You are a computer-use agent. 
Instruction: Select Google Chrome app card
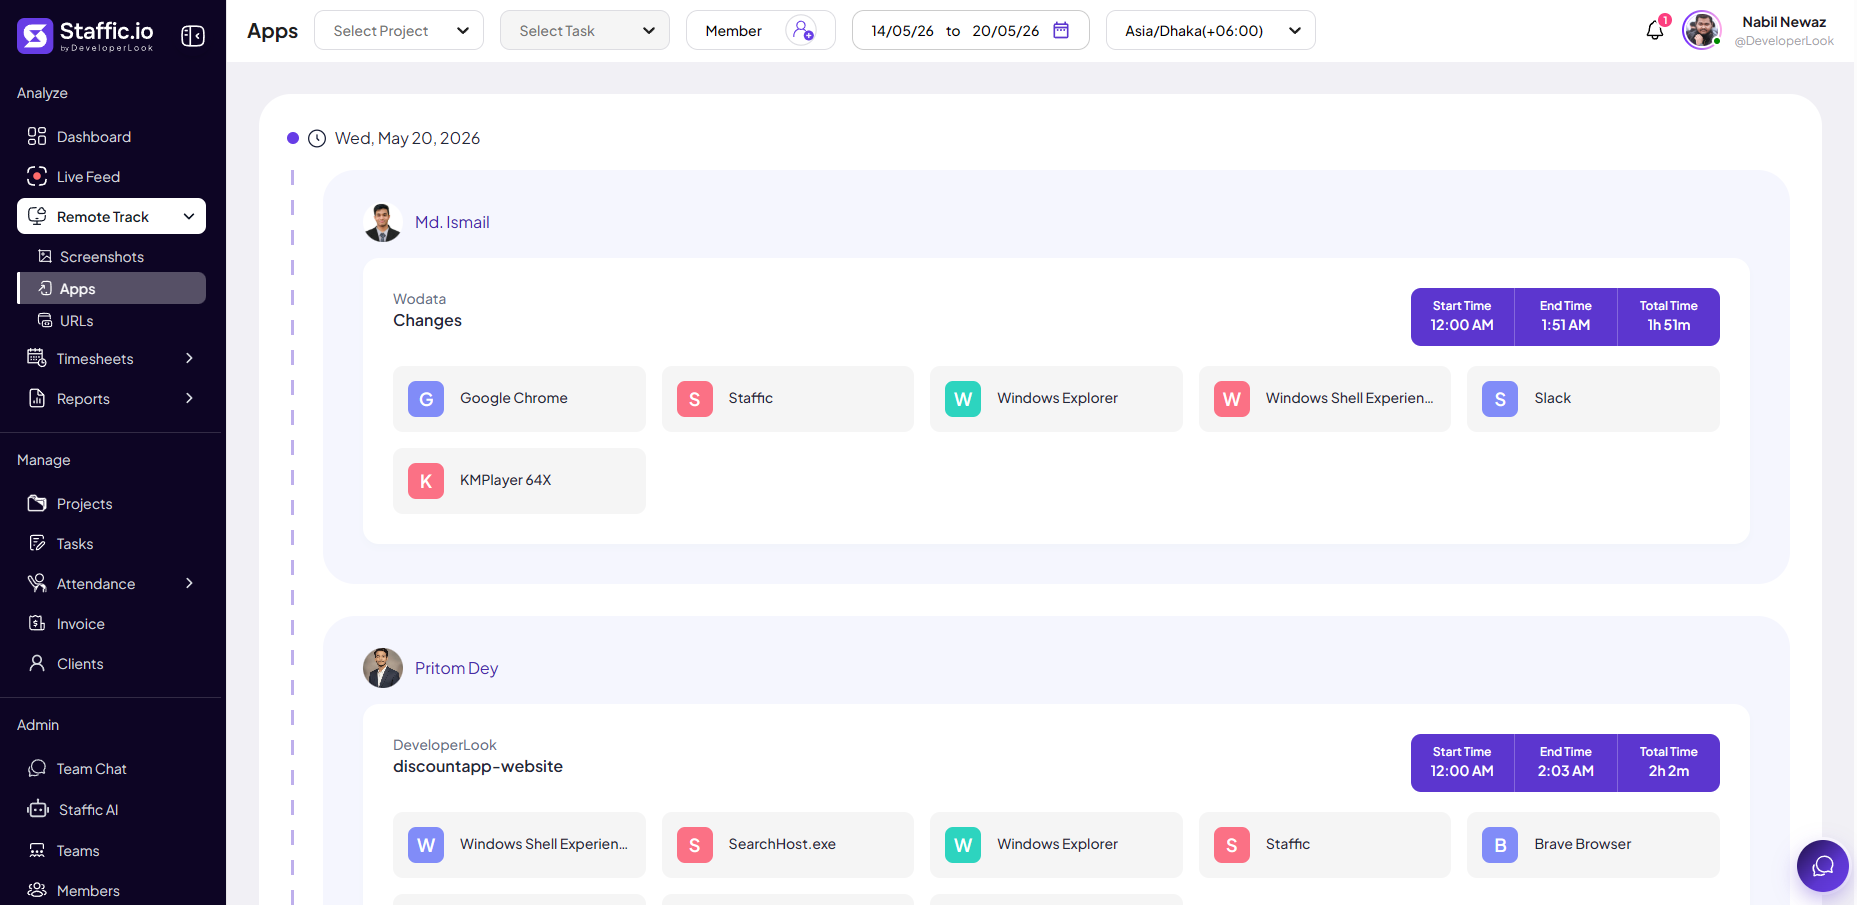click(x=519, y=399)
